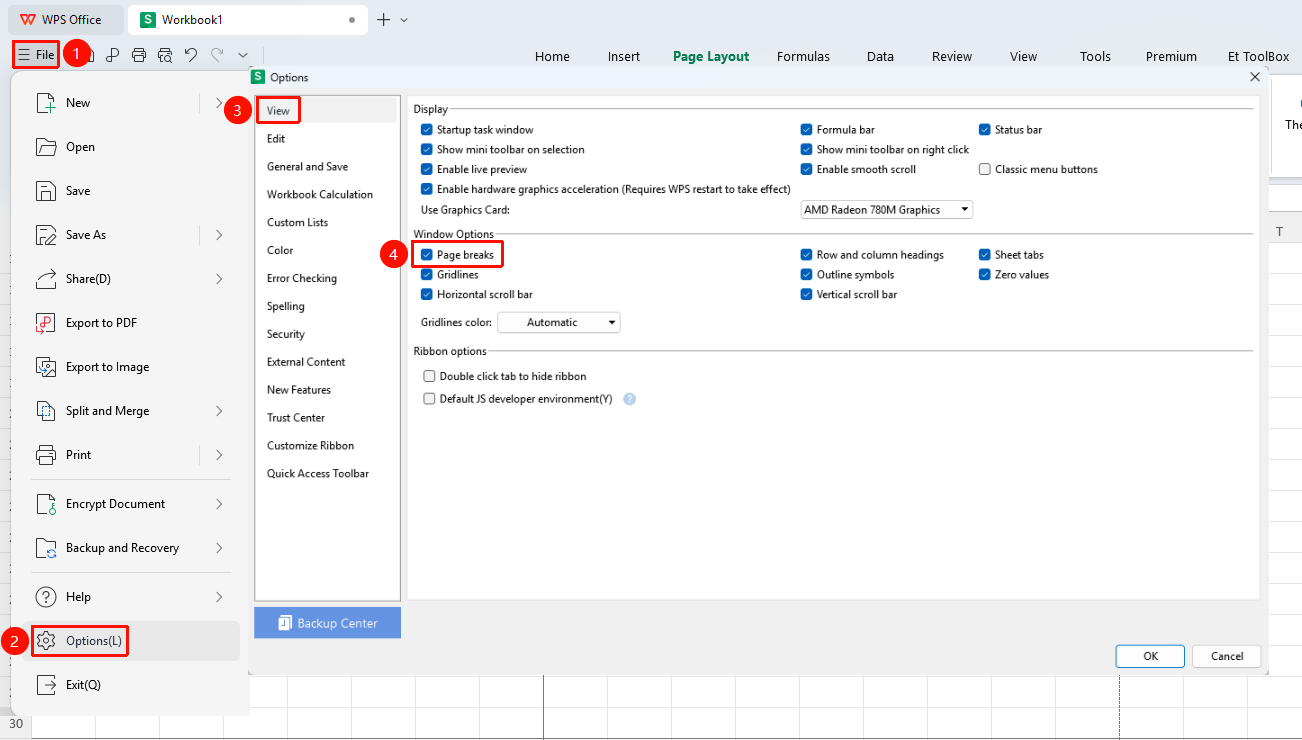Viewport: 1302px width, 740px height.
Task: Open Print Preview from the quick access toolbar
Action: (x=165, y=55)
